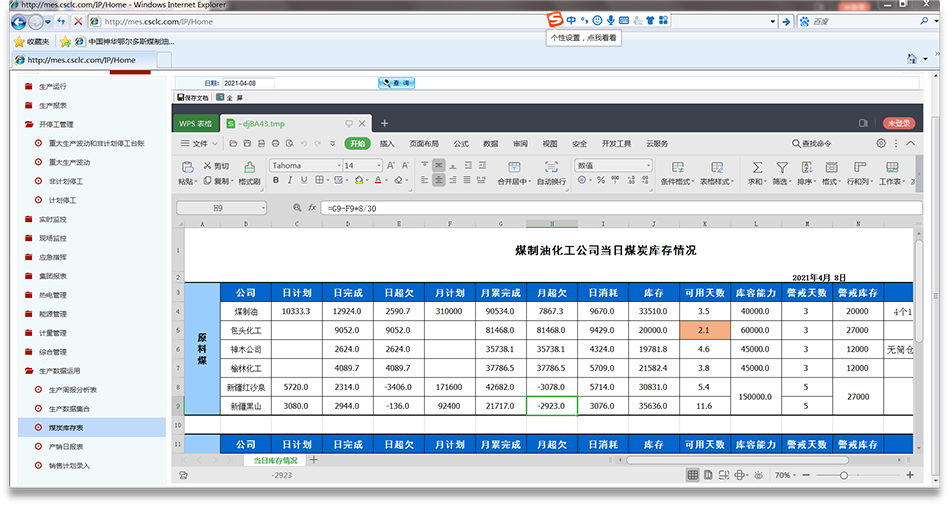Add a new WPS document tab with plus
950x508 pixels.
click(x=384, y=123)
